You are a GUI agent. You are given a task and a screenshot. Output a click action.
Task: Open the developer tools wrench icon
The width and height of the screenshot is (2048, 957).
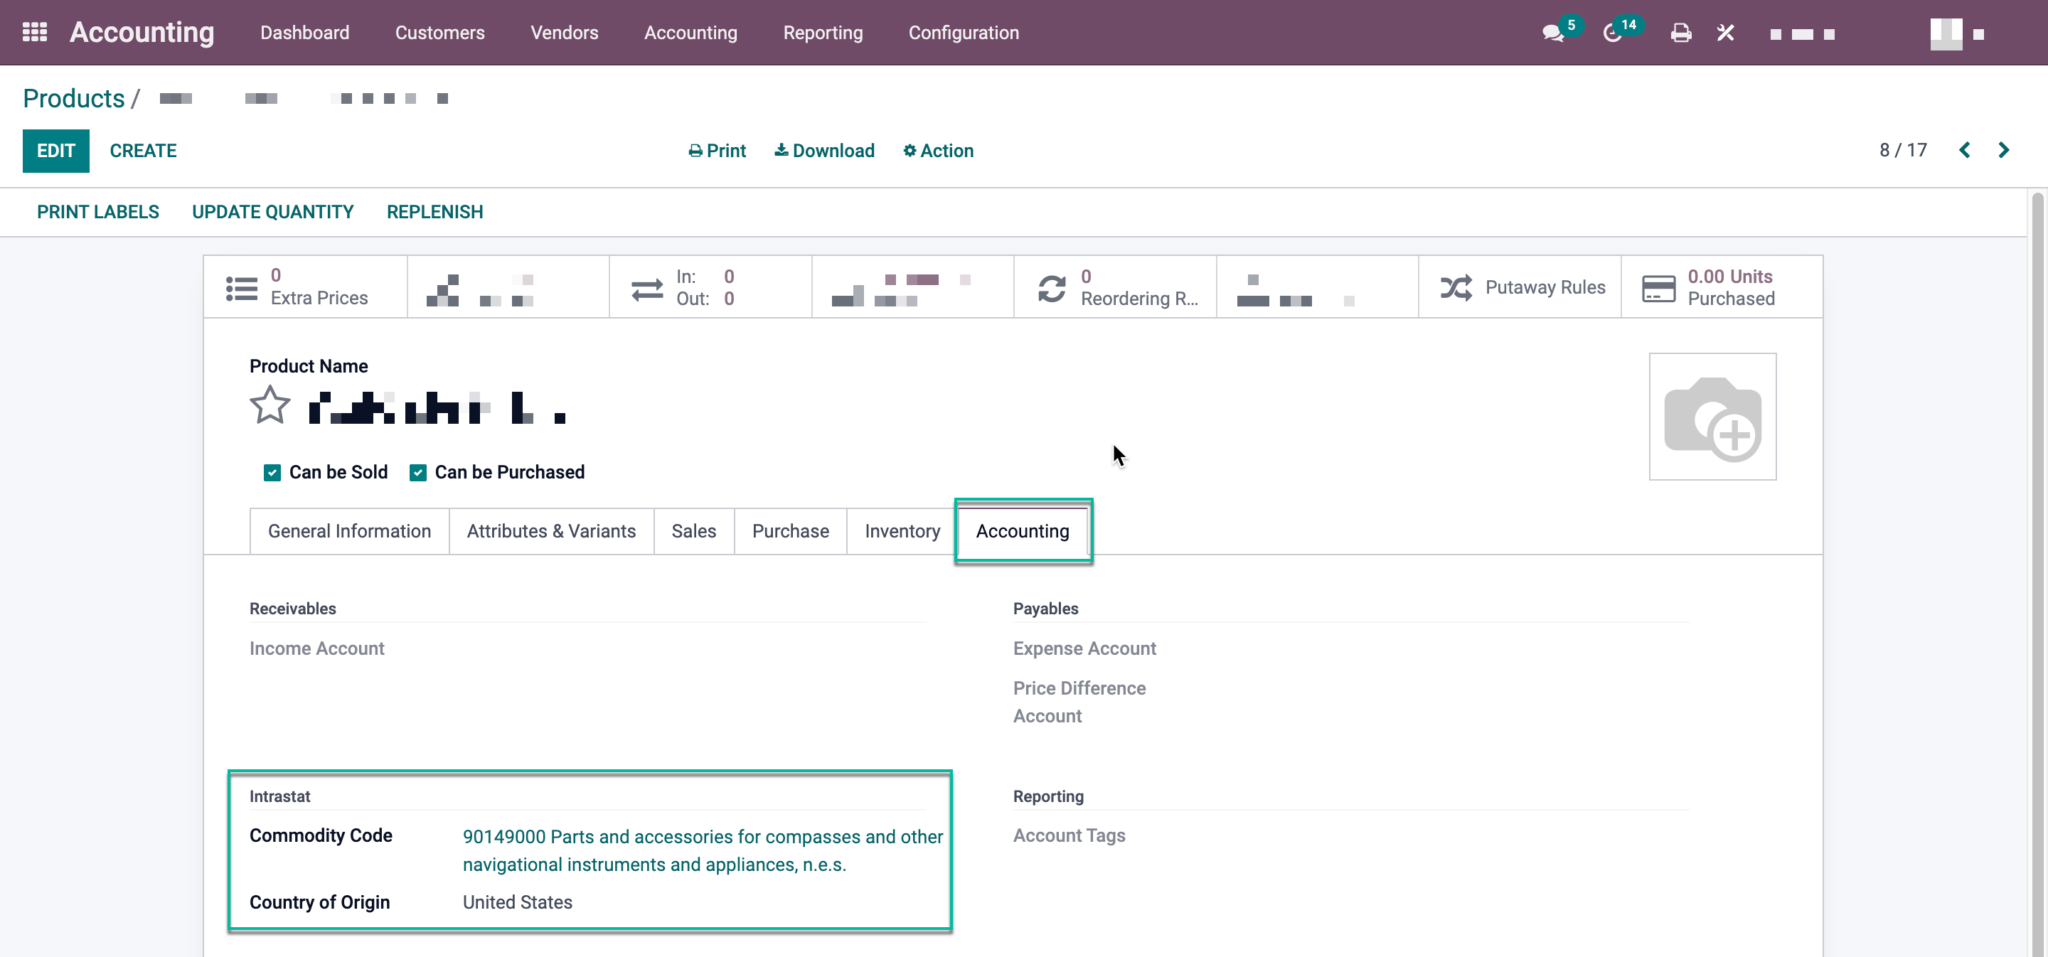[1725, 32]
